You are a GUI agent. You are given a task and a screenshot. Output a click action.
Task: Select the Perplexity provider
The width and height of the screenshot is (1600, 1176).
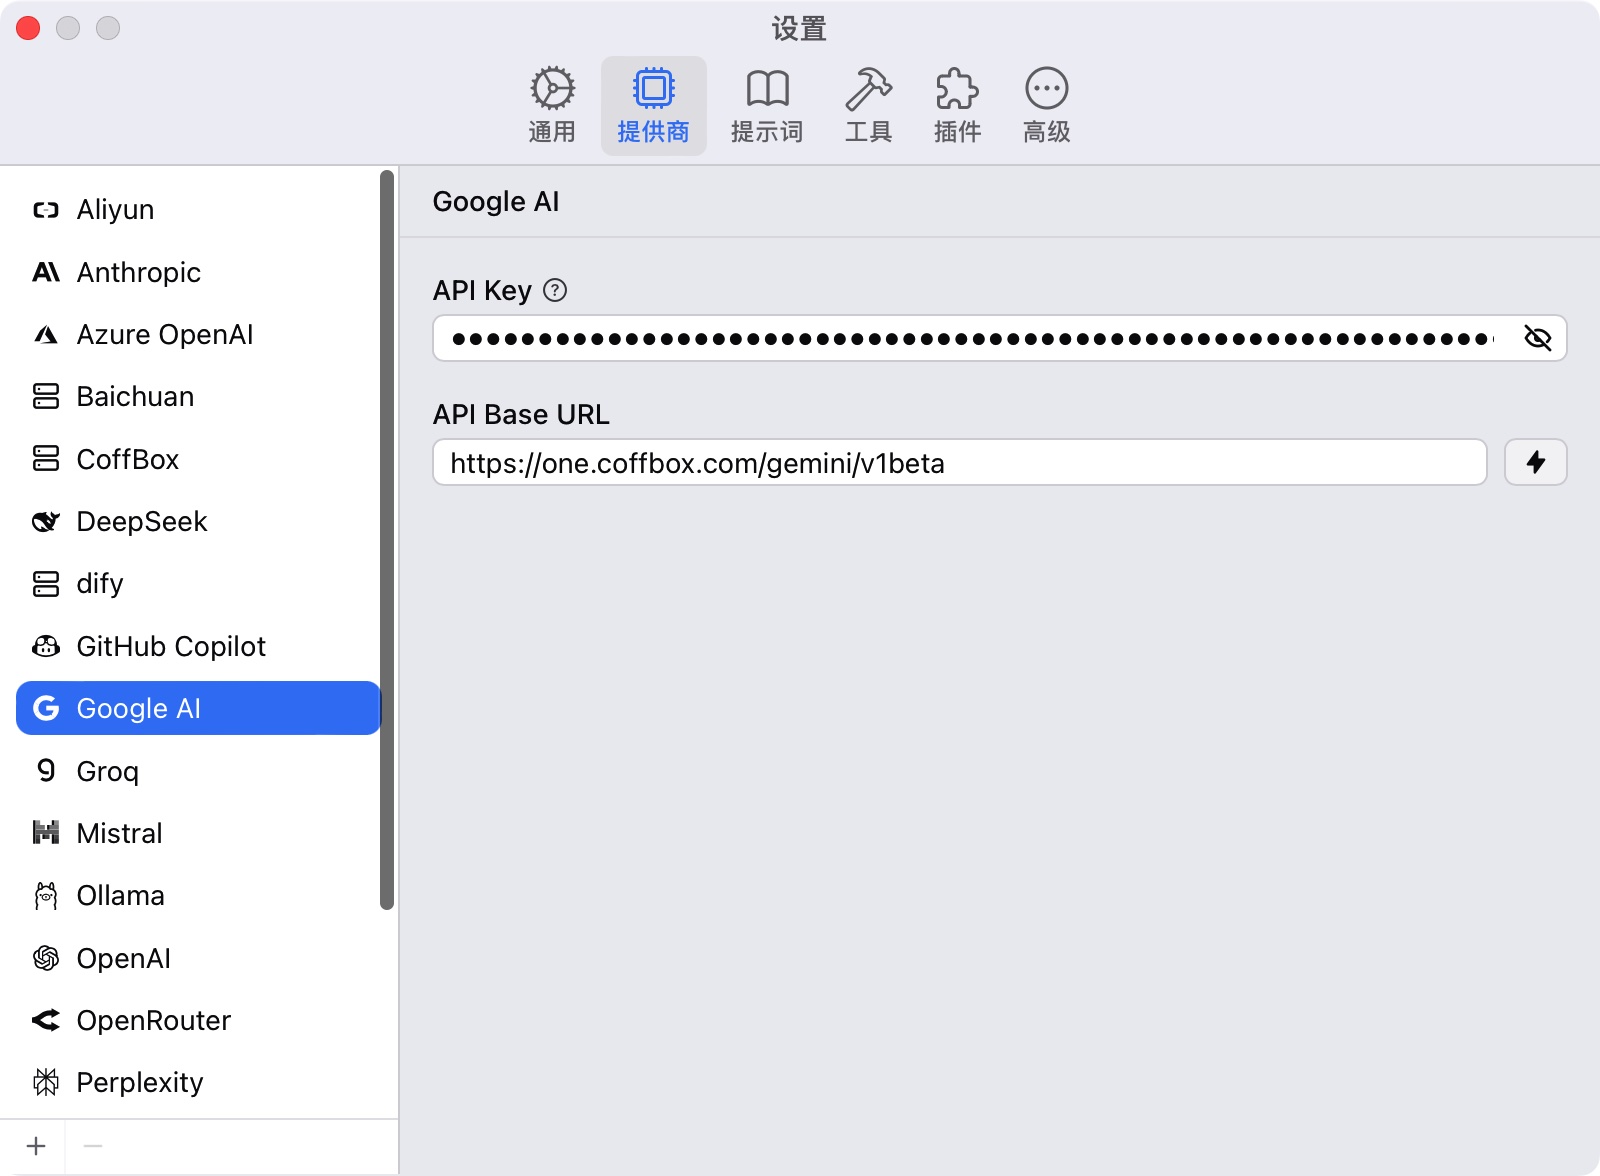198,1082
